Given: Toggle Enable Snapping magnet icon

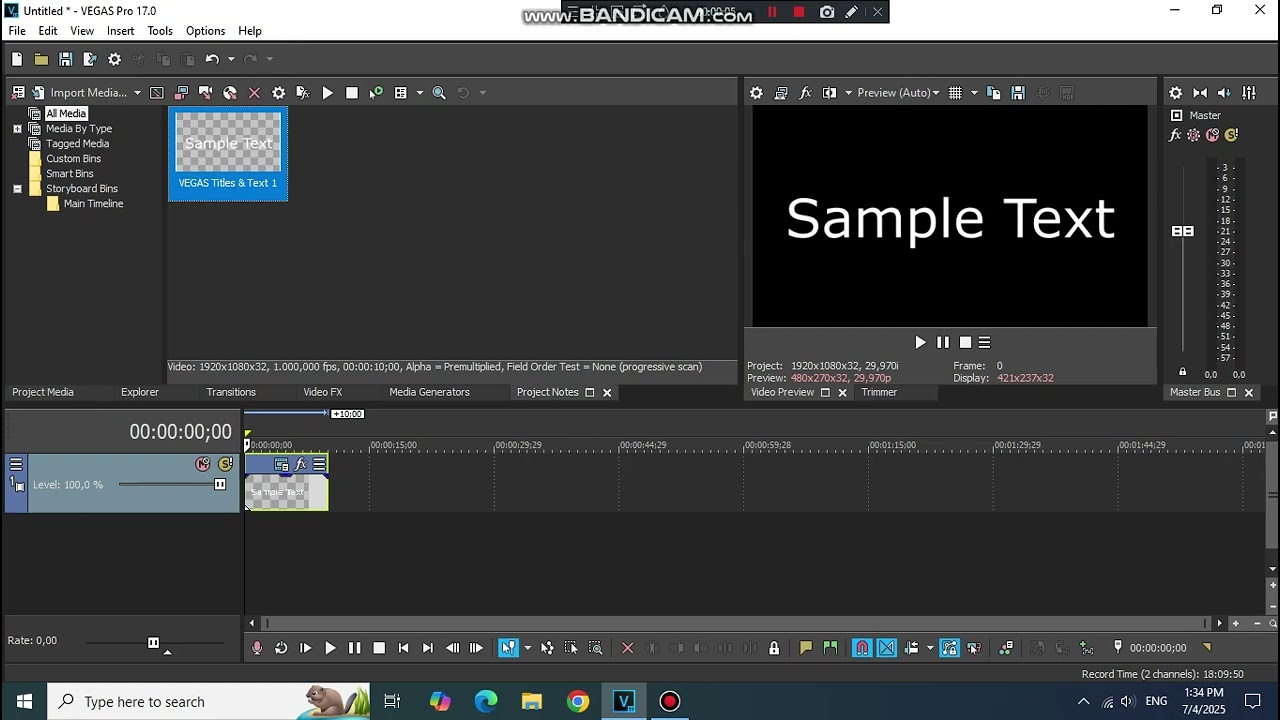Looking at the screenshot, I should 862,648.
